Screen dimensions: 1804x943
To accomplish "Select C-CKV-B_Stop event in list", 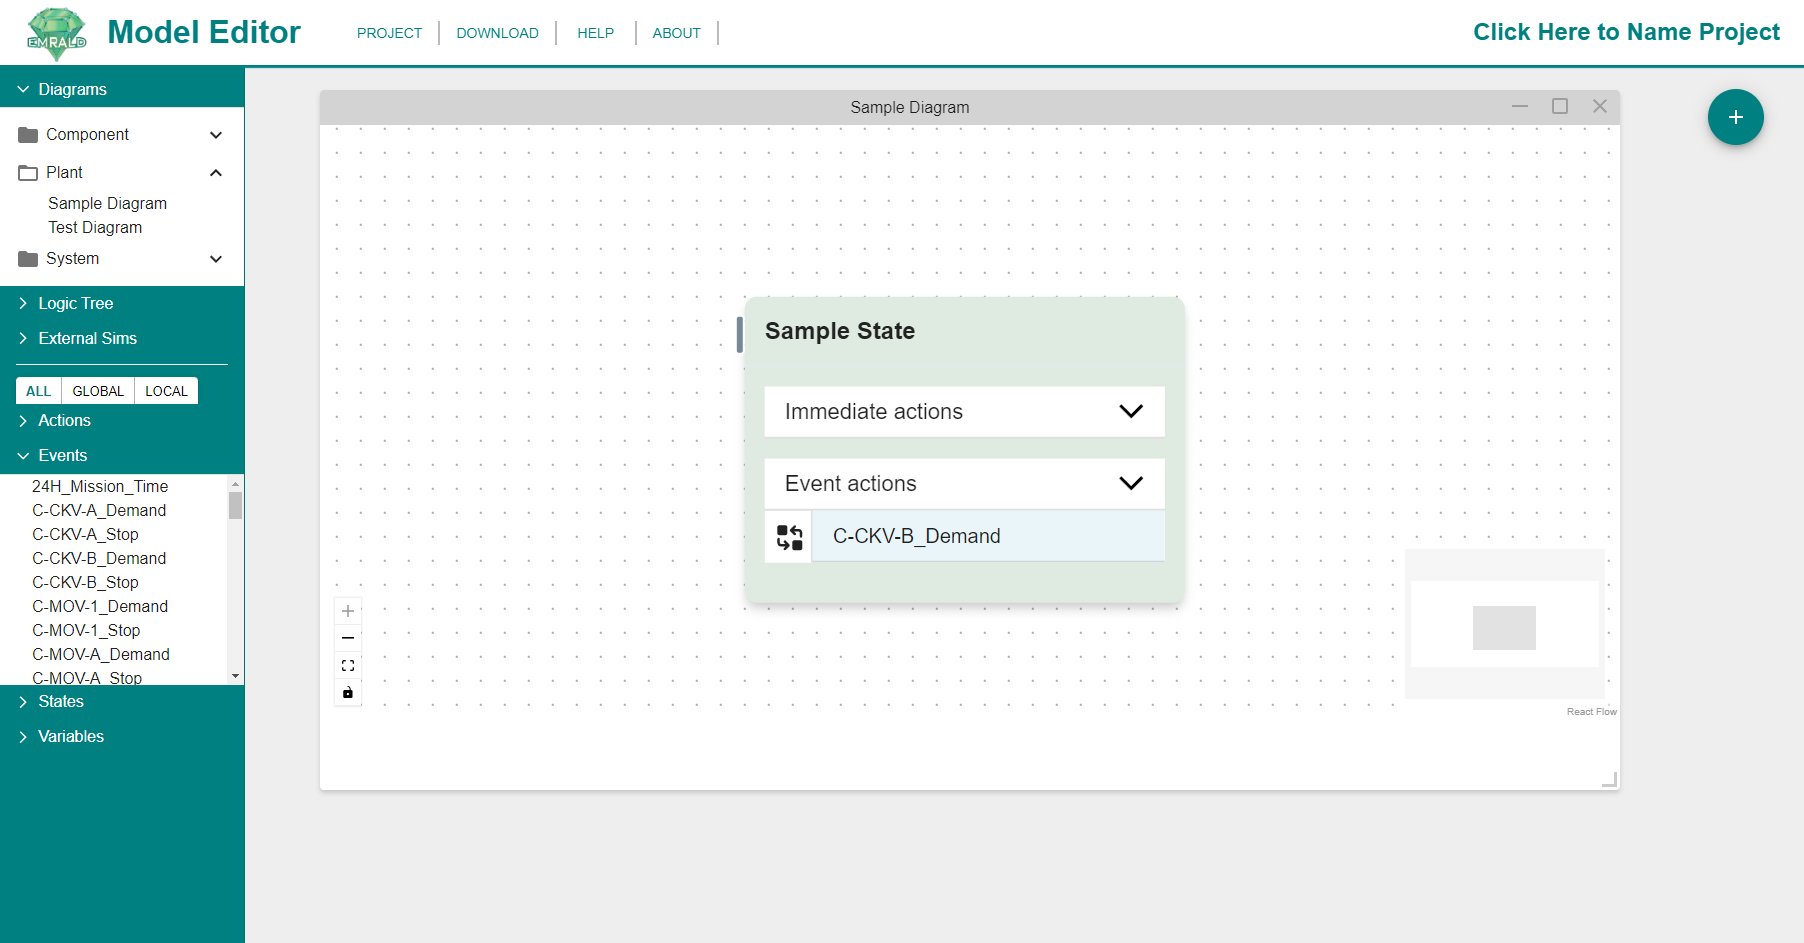I will click(x=85, y=582).
